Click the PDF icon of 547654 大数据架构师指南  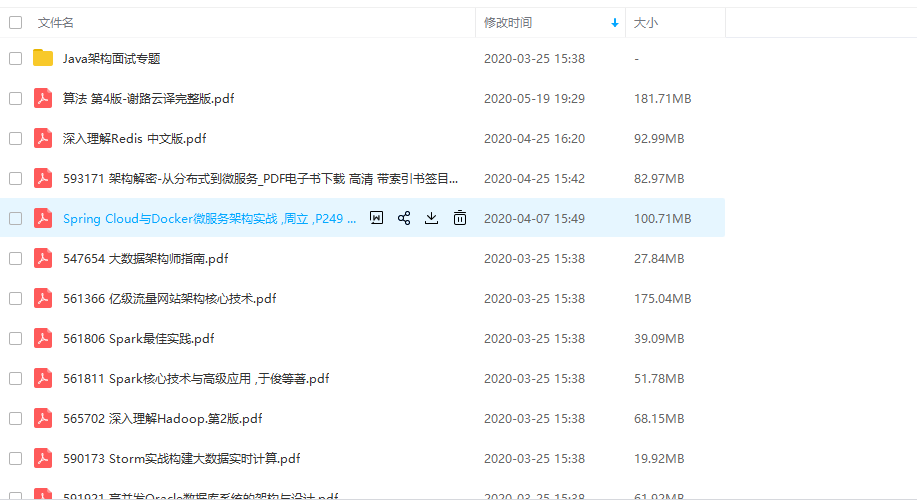(43, 258)
